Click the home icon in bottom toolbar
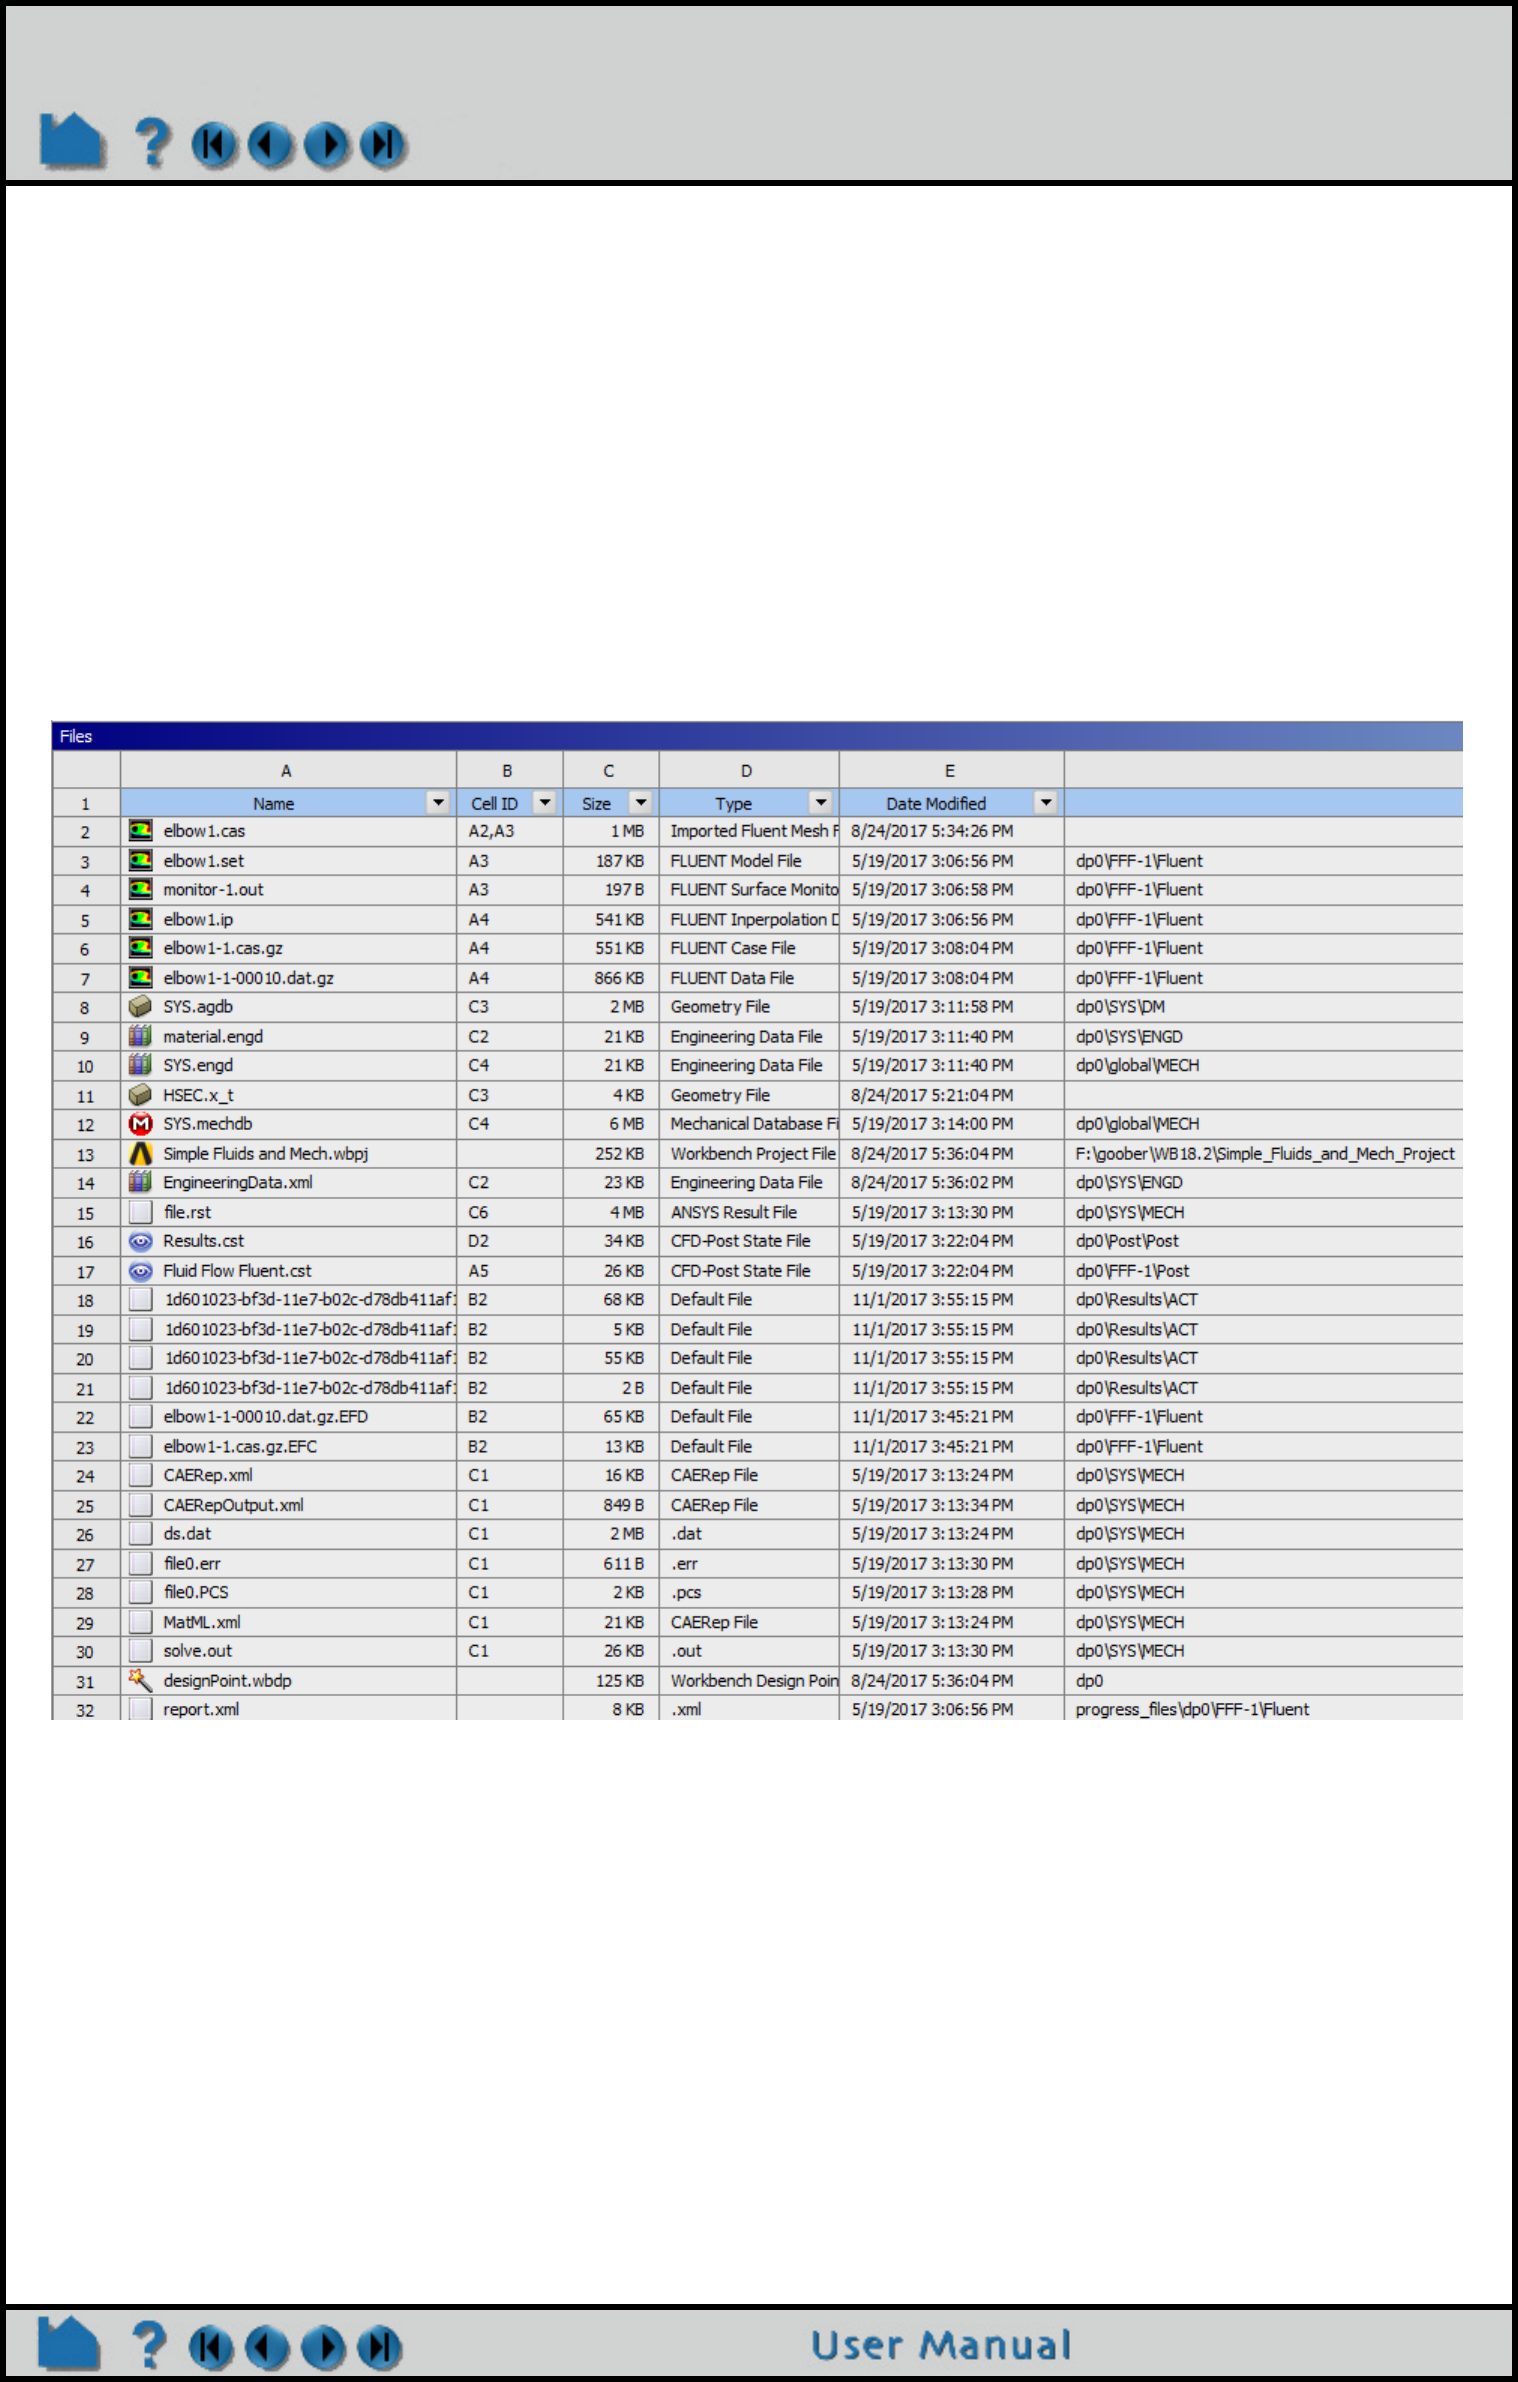1518x2382 pixels. coord(69,2343)
